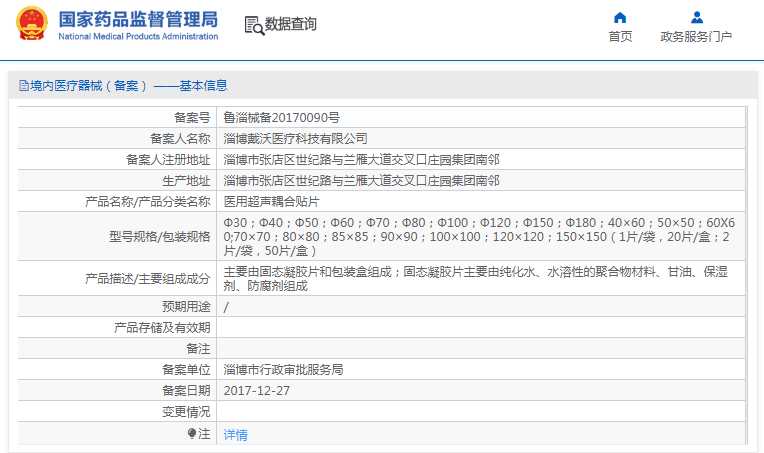The width and height of the screenshot is (764, 453).
Task: Open the 详情 details link
Action: [x=235, y=434]
